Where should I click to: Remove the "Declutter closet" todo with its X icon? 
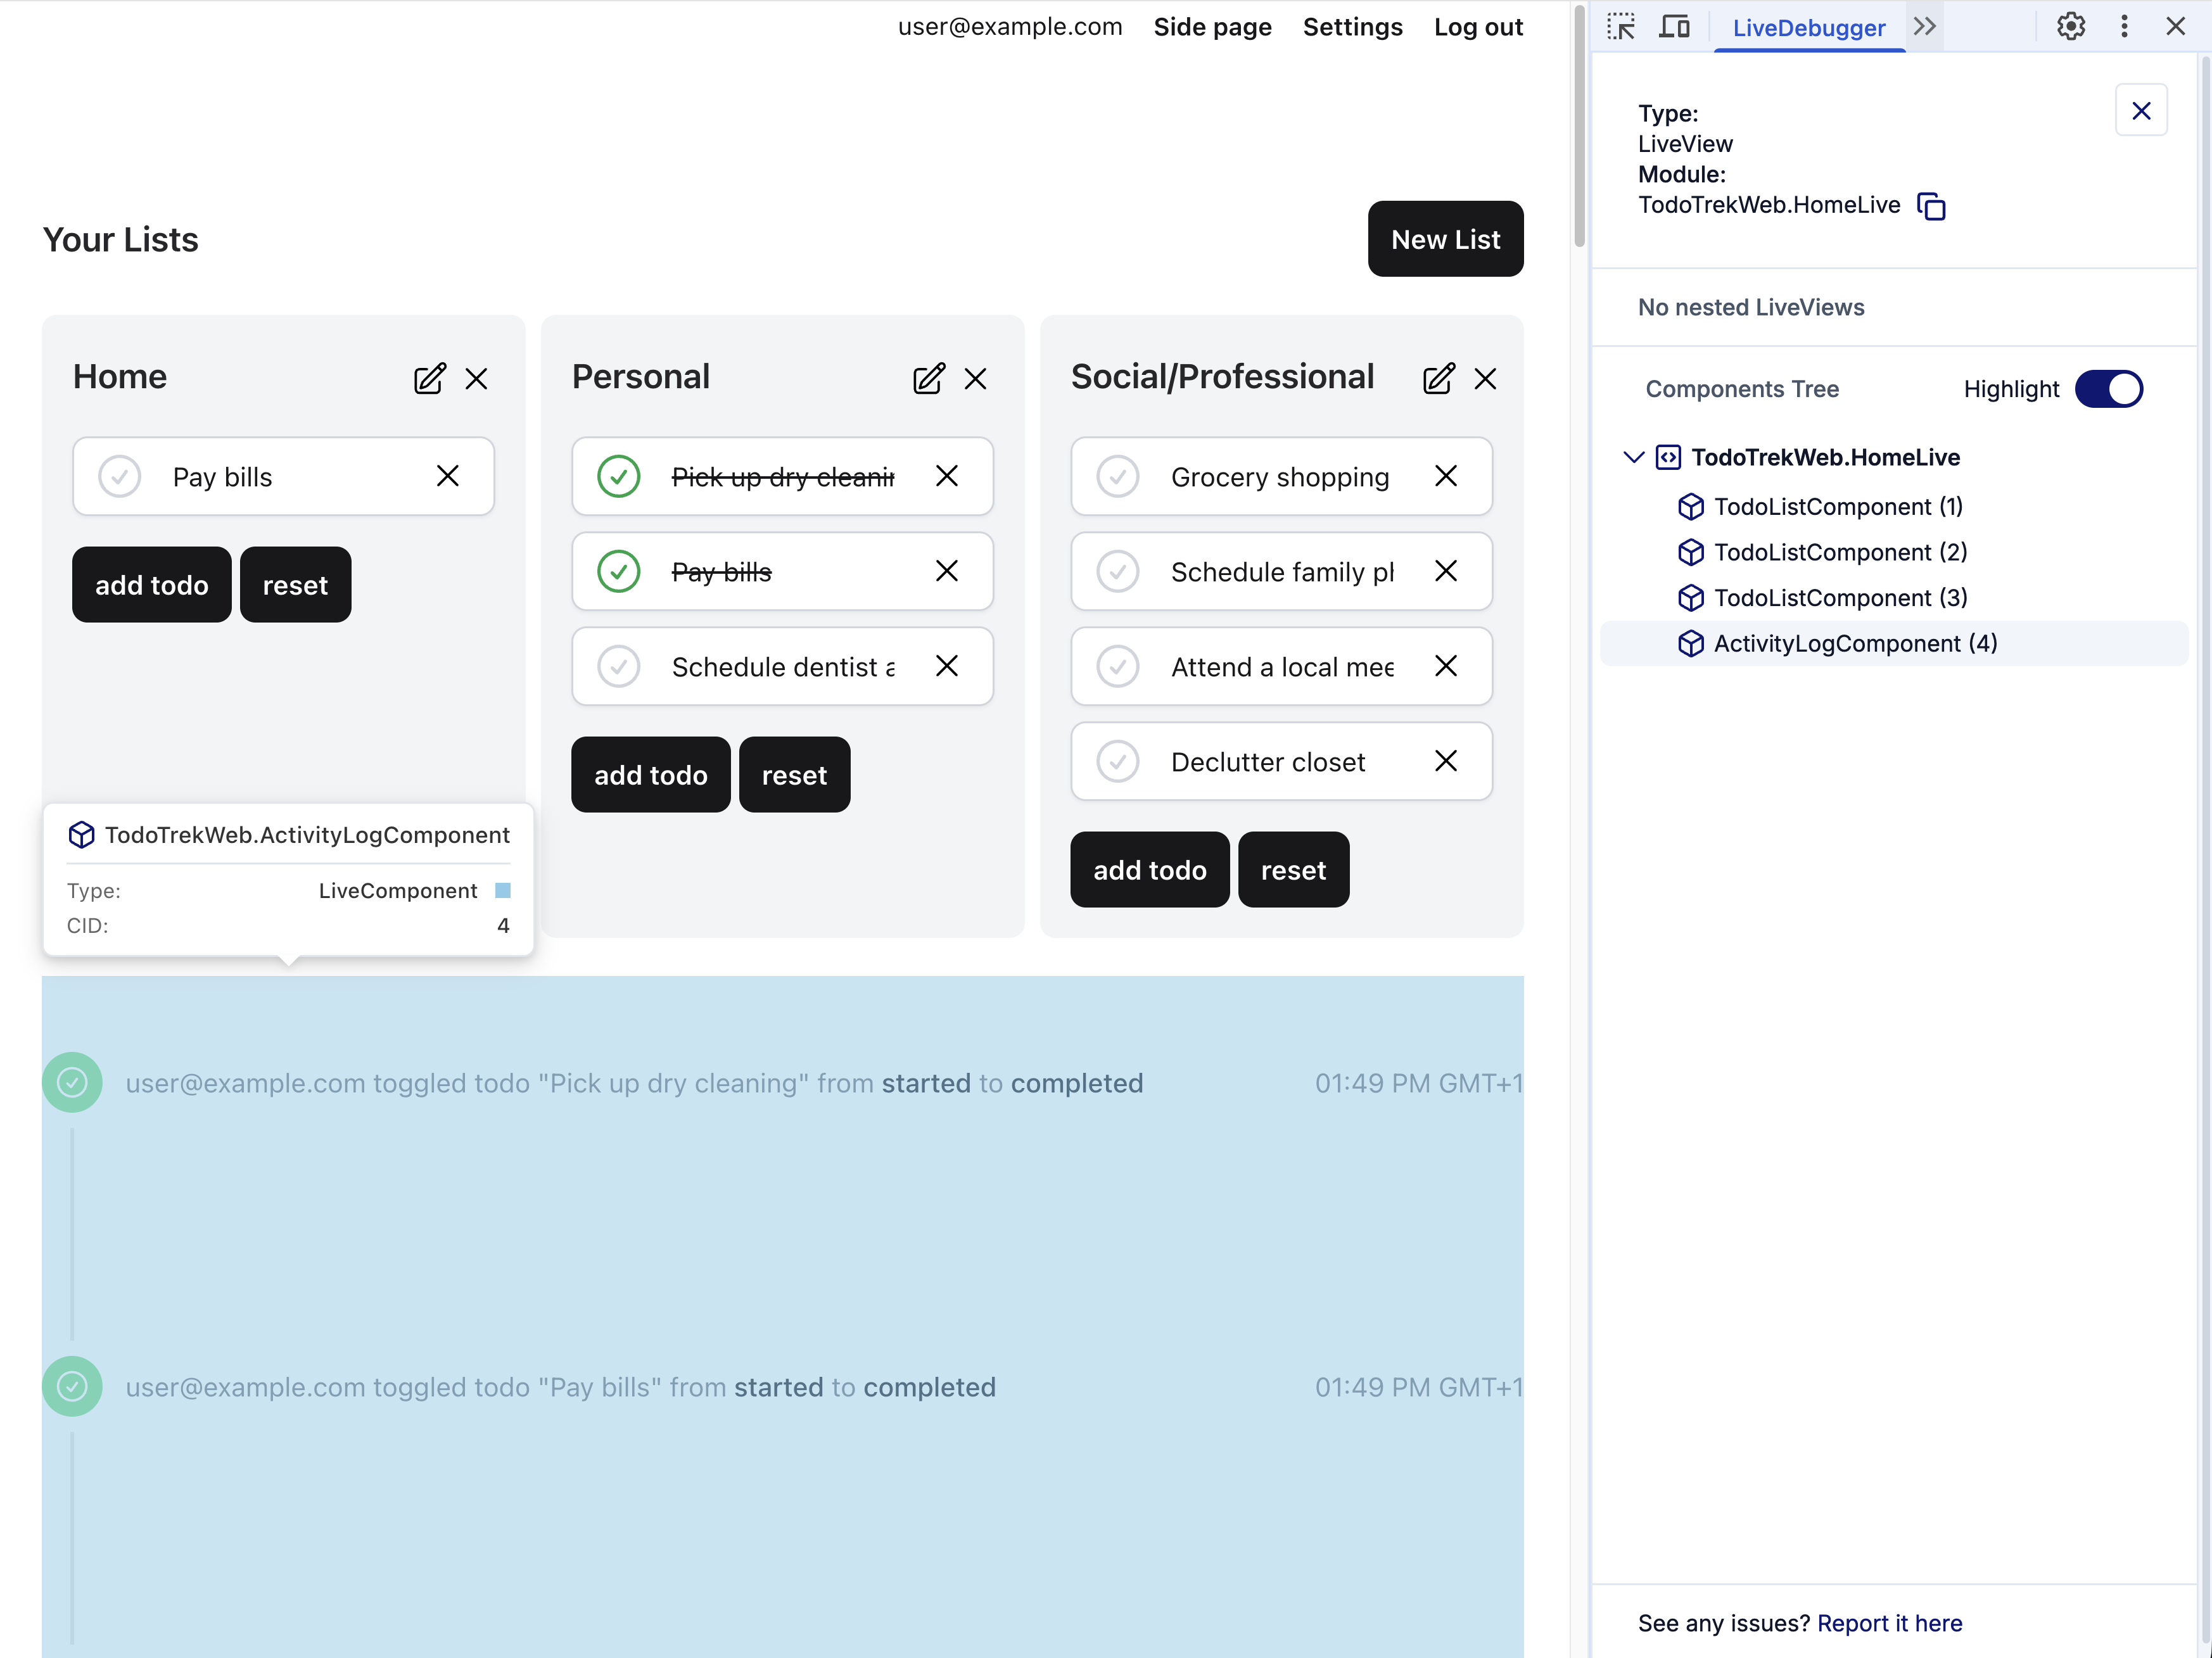[1446, 761]
